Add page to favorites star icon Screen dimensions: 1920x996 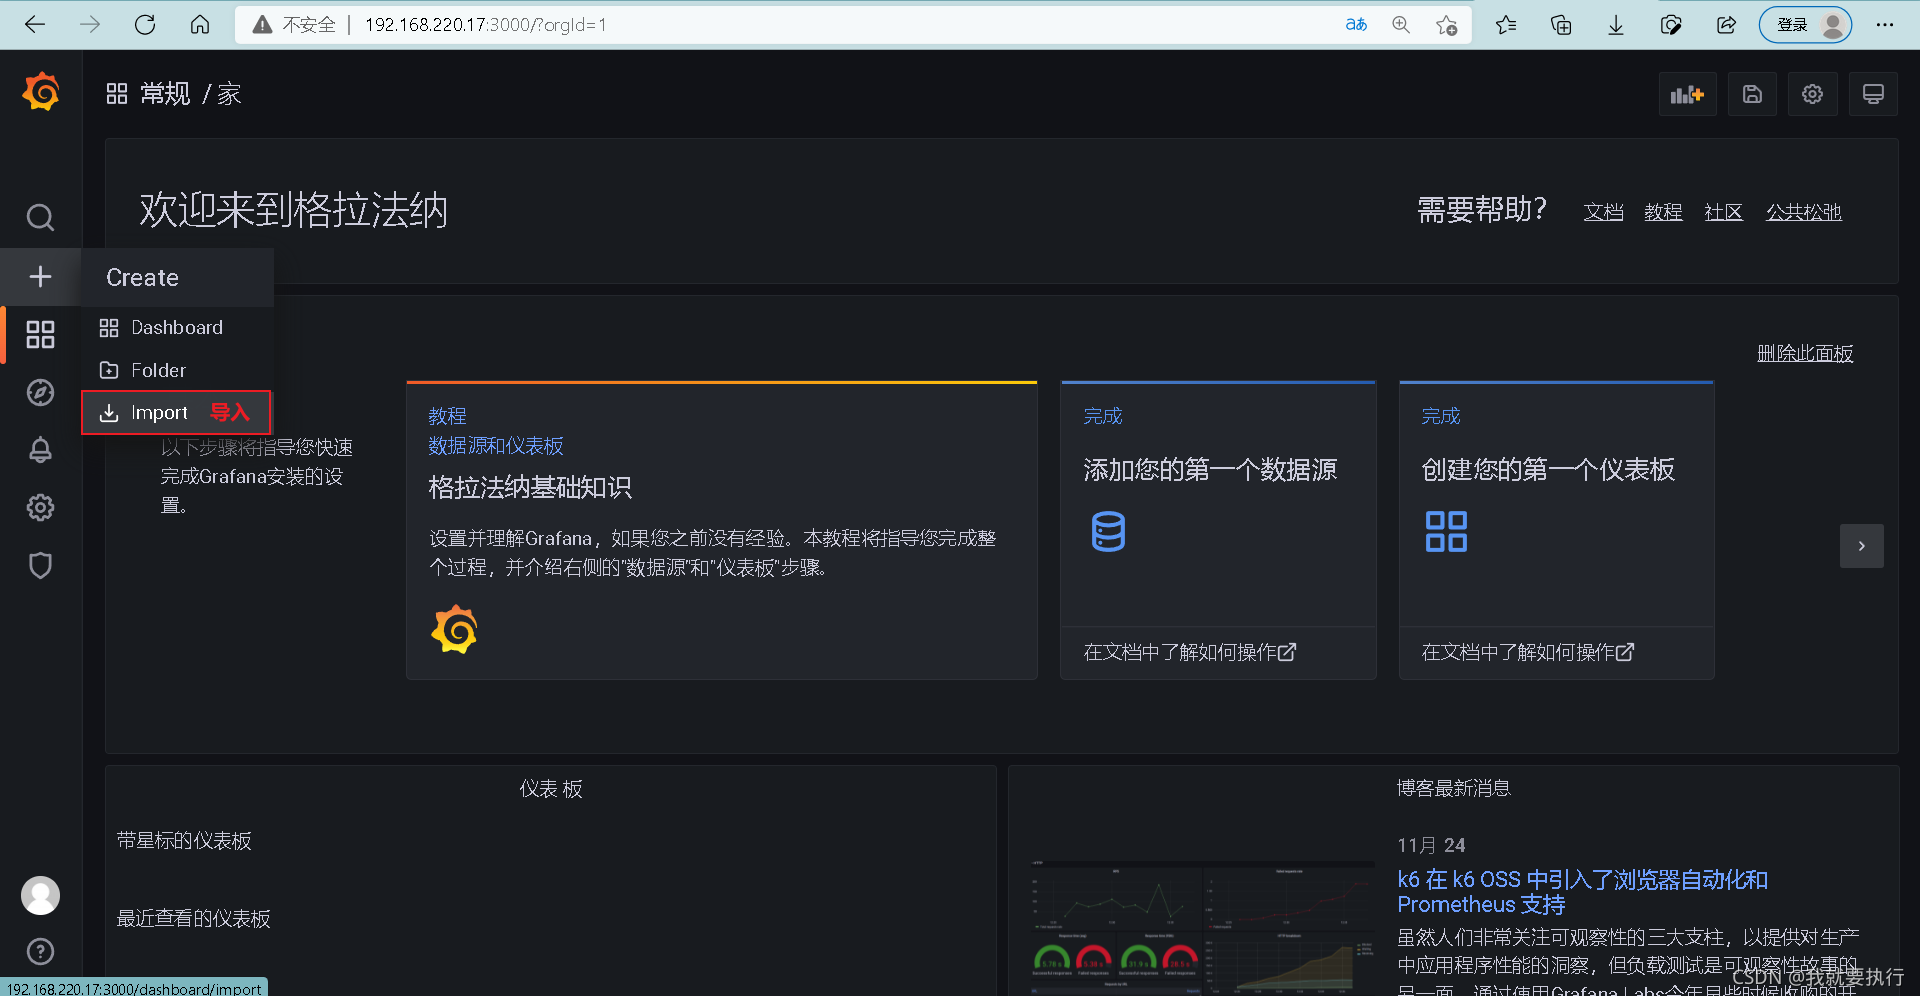(x=1446, y=25)
